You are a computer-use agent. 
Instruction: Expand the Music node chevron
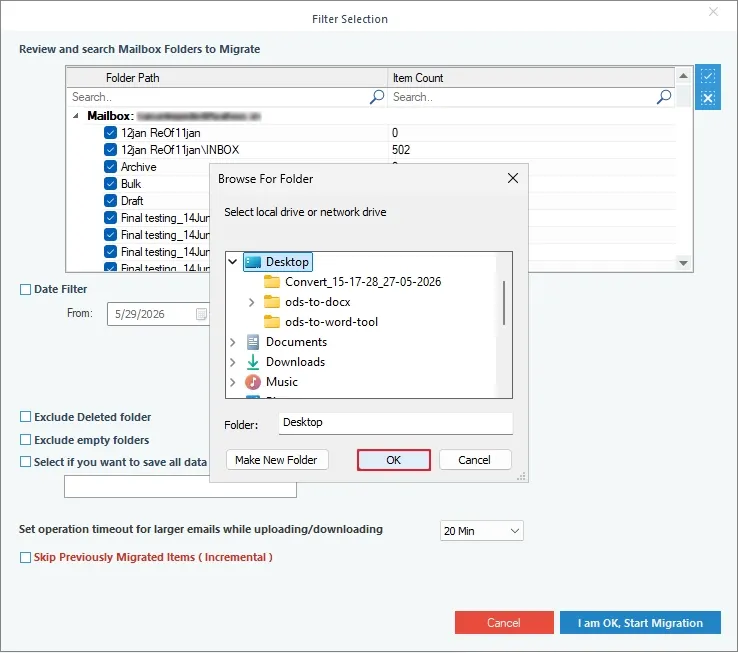(x=233, y=382)
